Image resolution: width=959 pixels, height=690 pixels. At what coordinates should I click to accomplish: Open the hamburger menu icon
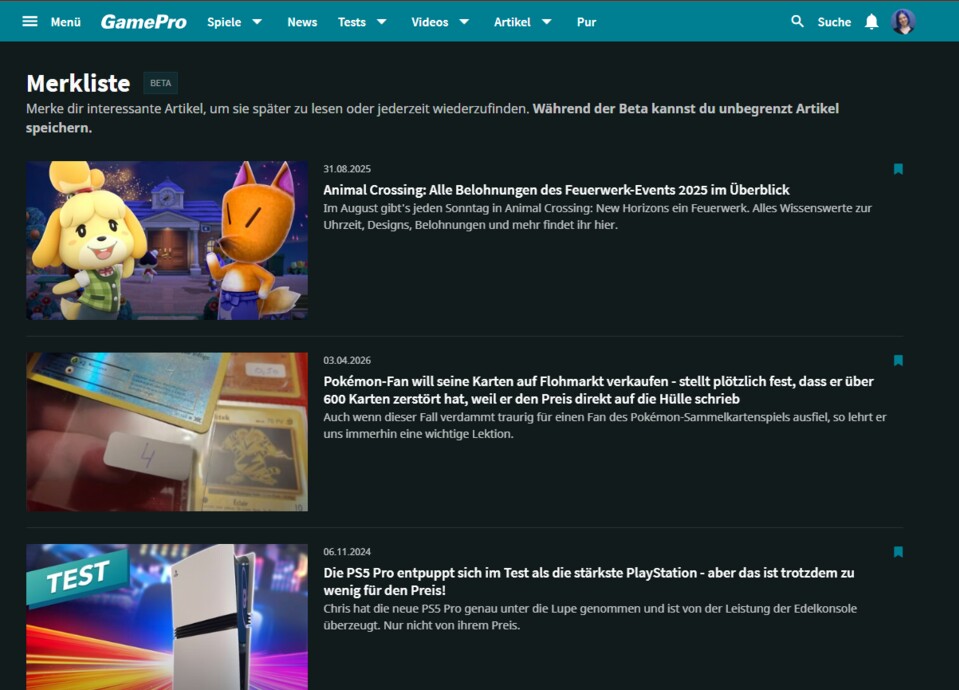point(30,21)
